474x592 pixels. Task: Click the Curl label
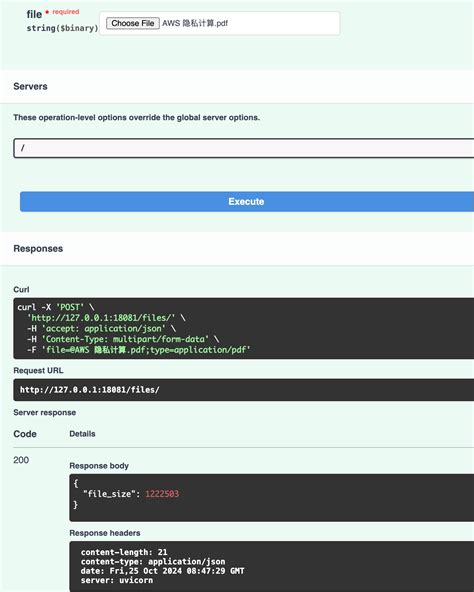(x=21, y=289)
